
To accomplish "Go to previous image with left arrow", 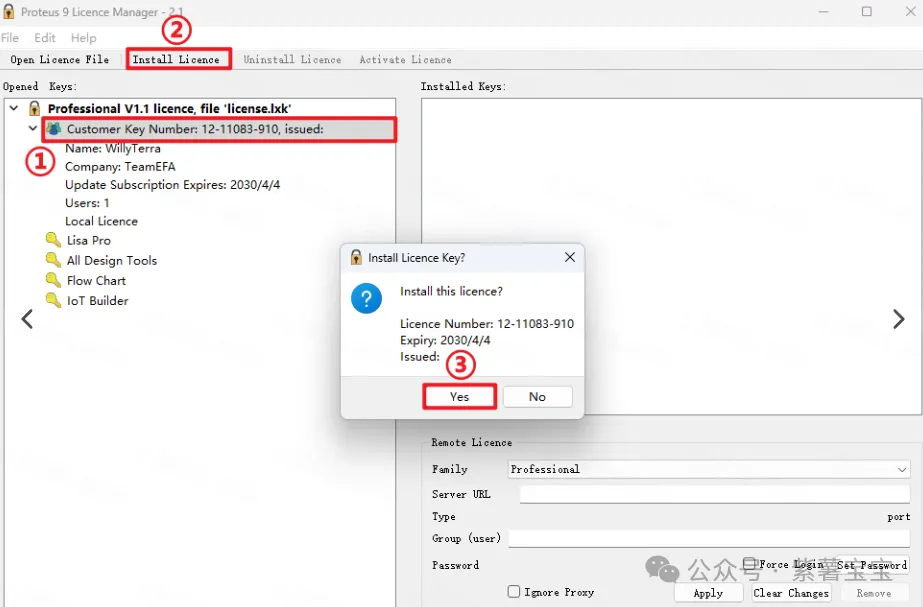I will pos(27,319).
